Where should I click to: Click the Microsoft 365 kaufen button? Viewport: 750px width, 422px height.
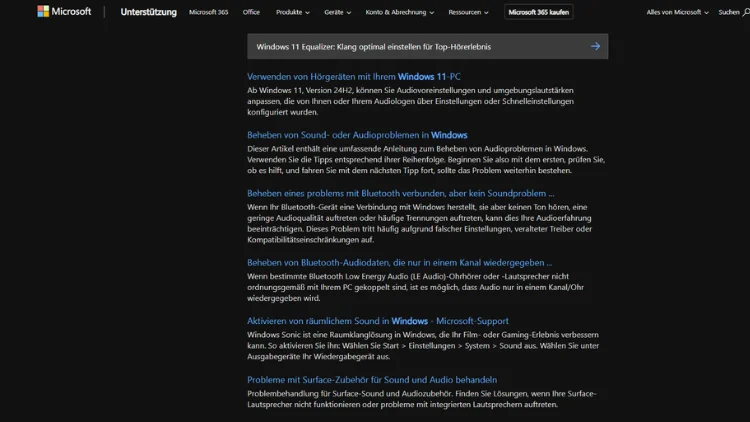click(539, 12)
